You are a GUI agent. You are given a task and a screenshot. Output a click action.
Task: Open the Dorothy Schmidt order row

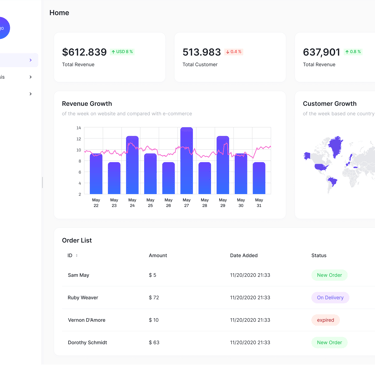tap(218, 342)
